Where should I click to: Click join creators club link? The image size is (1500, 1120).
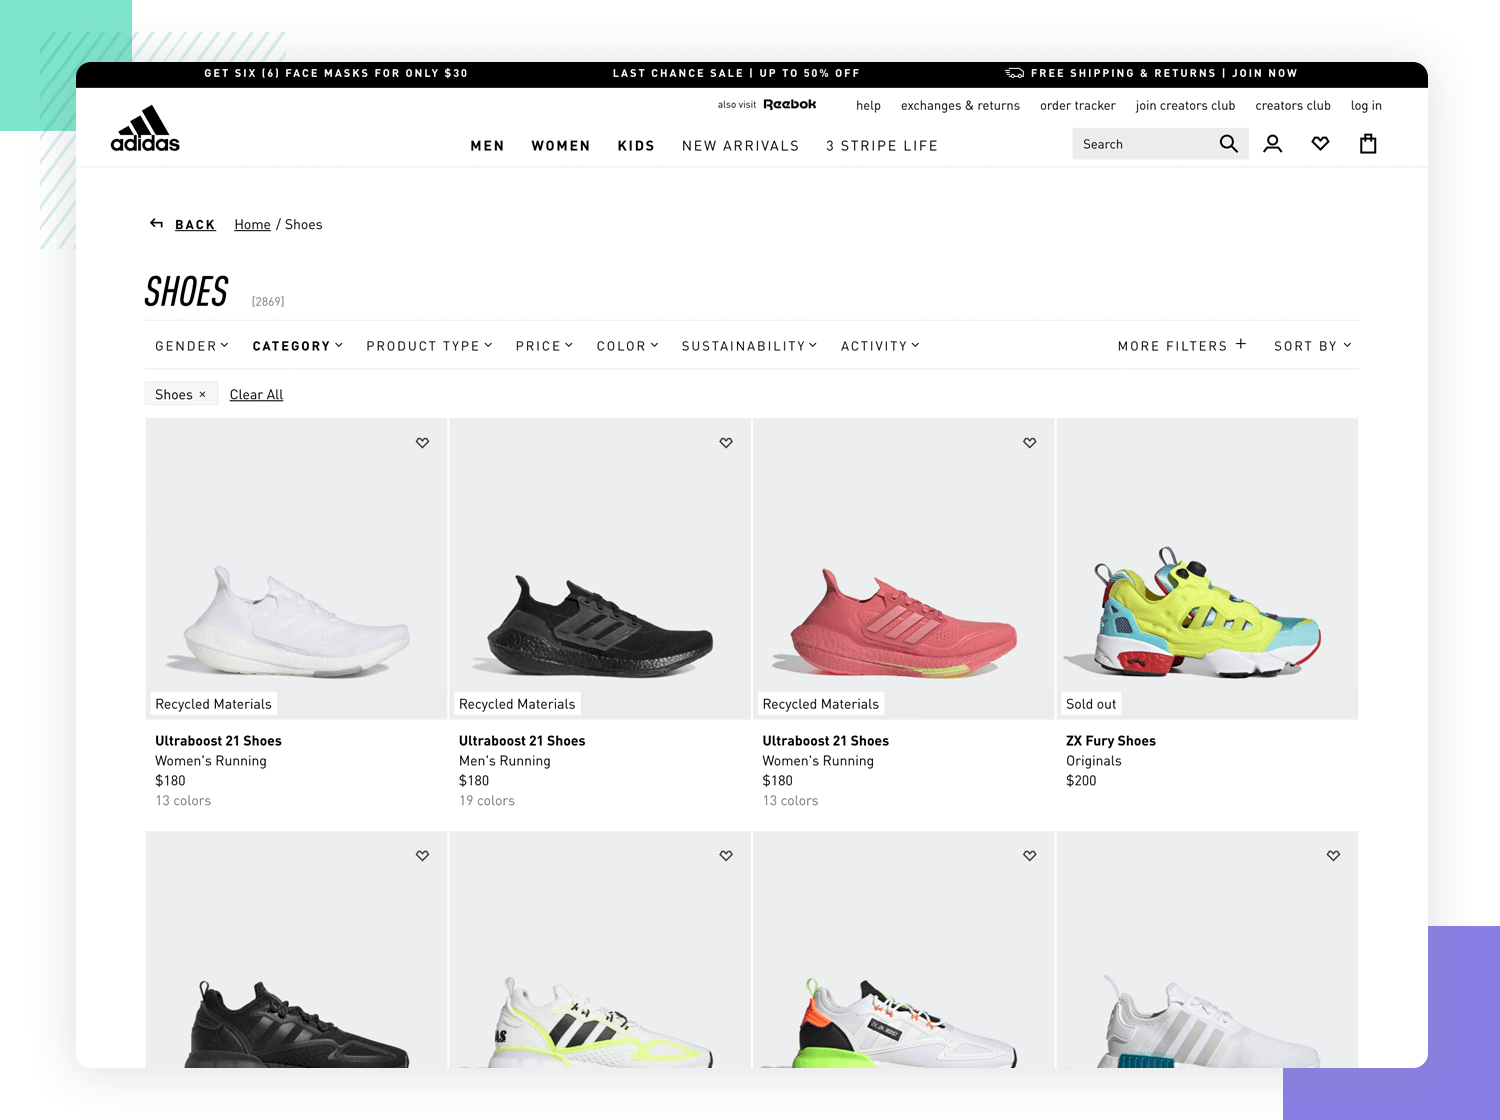1185,105
